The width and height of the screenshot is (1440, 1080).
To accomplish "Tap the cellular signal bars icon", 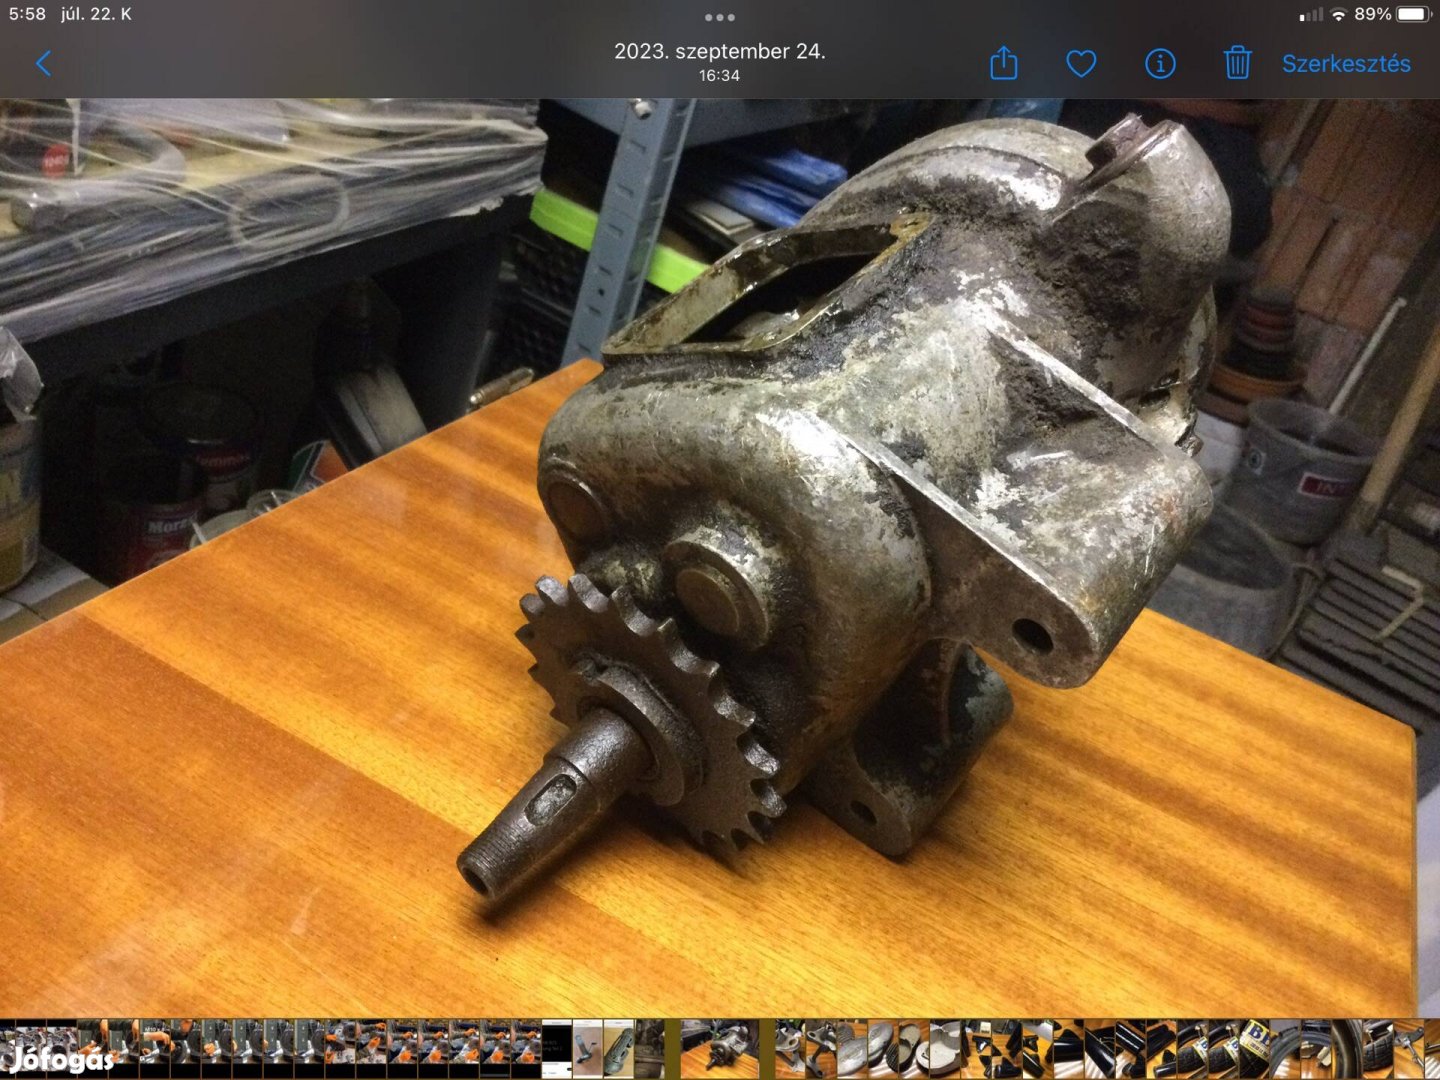I will (x=1310, y=14).
